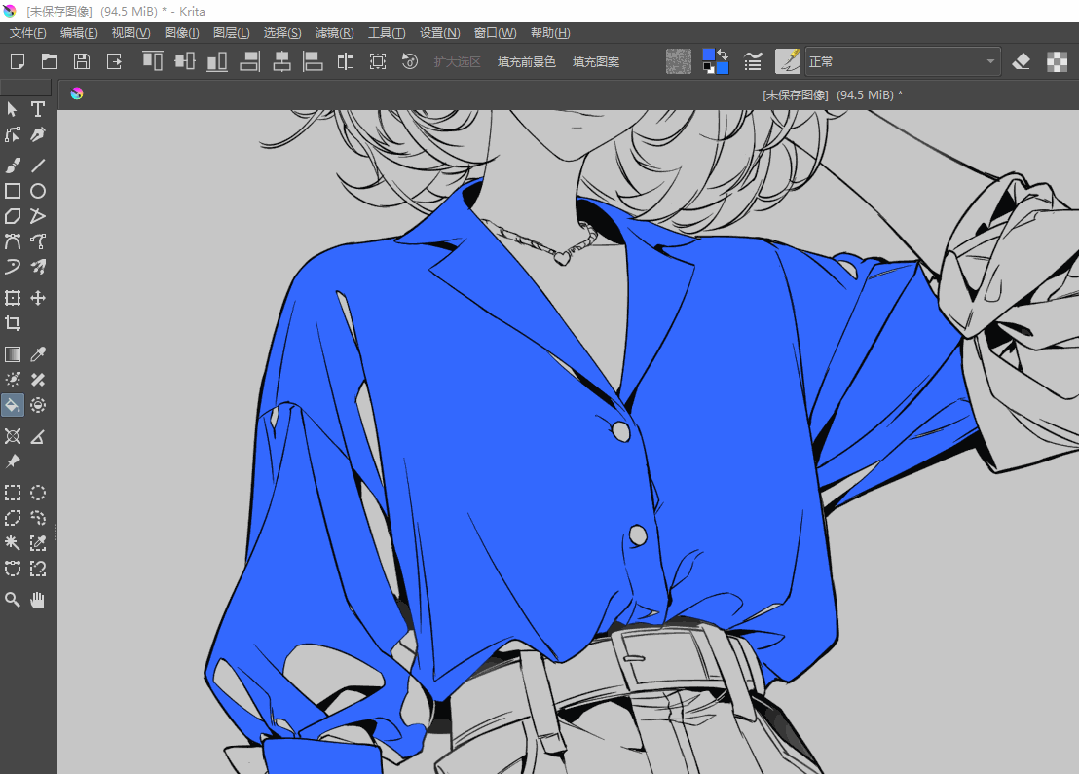This screenshot has height=774, width=1079.
Task: Open the 滤镜(R) menu
Action: tap(334, 33)
